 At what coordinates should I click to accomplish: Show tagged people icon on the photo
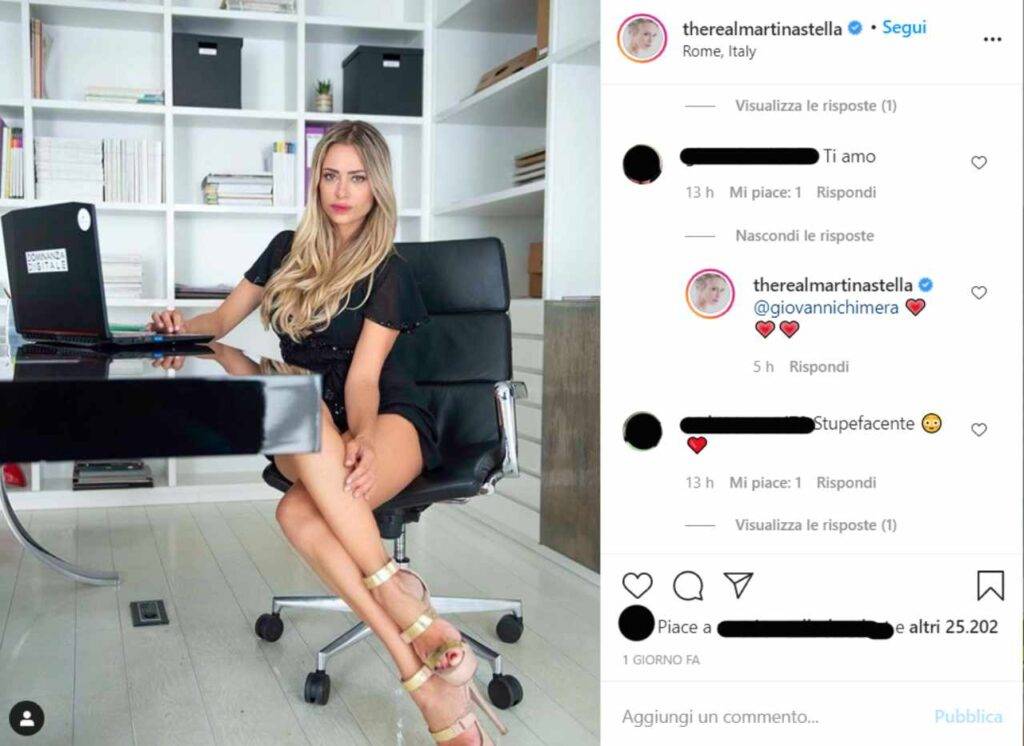pos(27,719)
